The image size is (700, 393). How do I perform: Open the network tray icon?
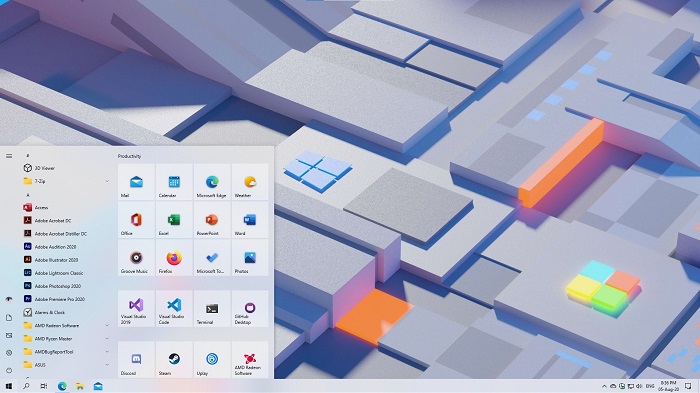point(630,386)
